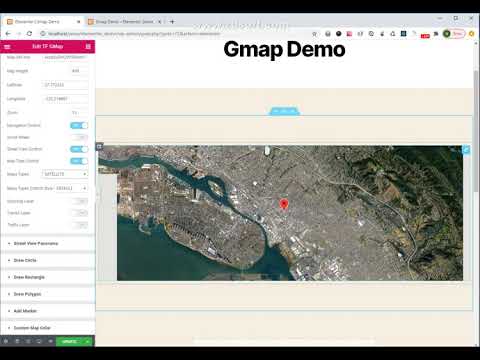Switch to the first browser tab

point(42,22)
